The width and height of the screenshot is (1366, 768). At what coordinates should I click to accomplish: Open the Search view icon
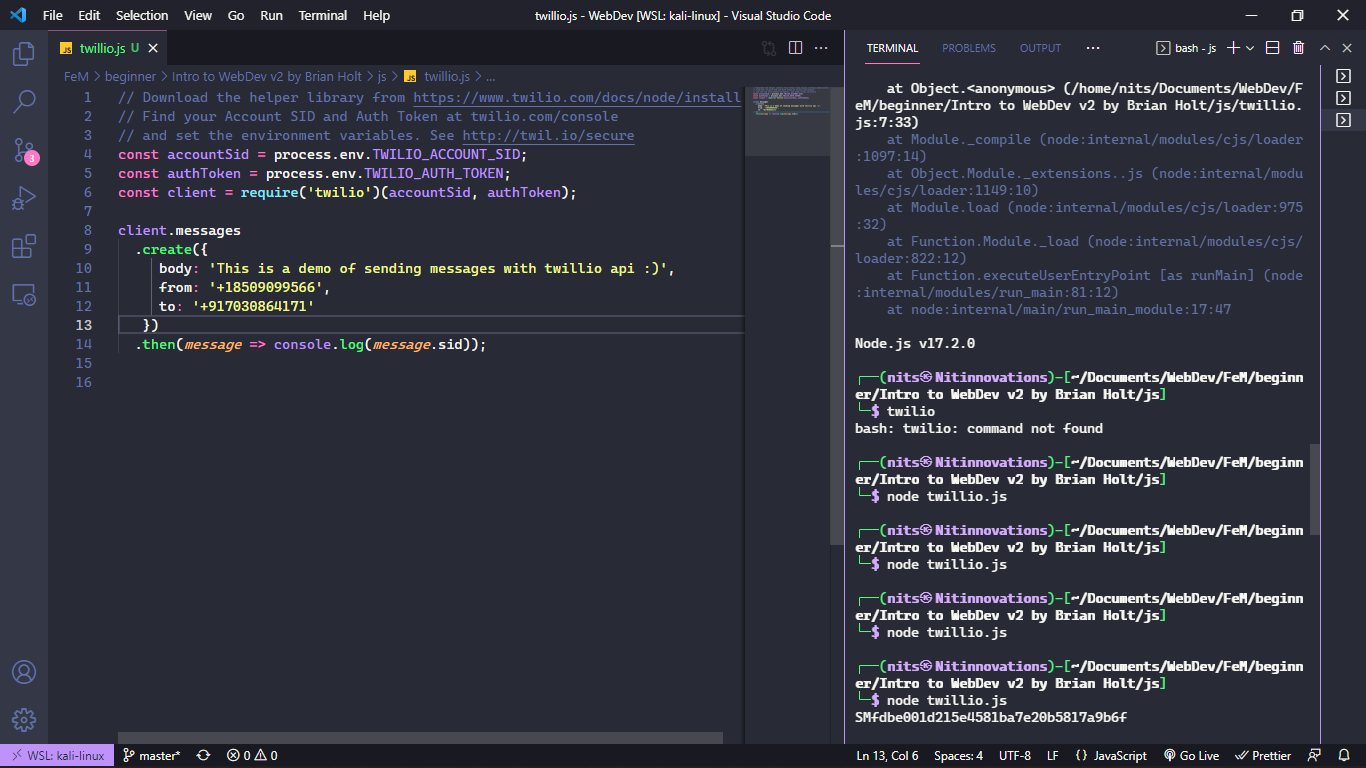coord(24,102)
